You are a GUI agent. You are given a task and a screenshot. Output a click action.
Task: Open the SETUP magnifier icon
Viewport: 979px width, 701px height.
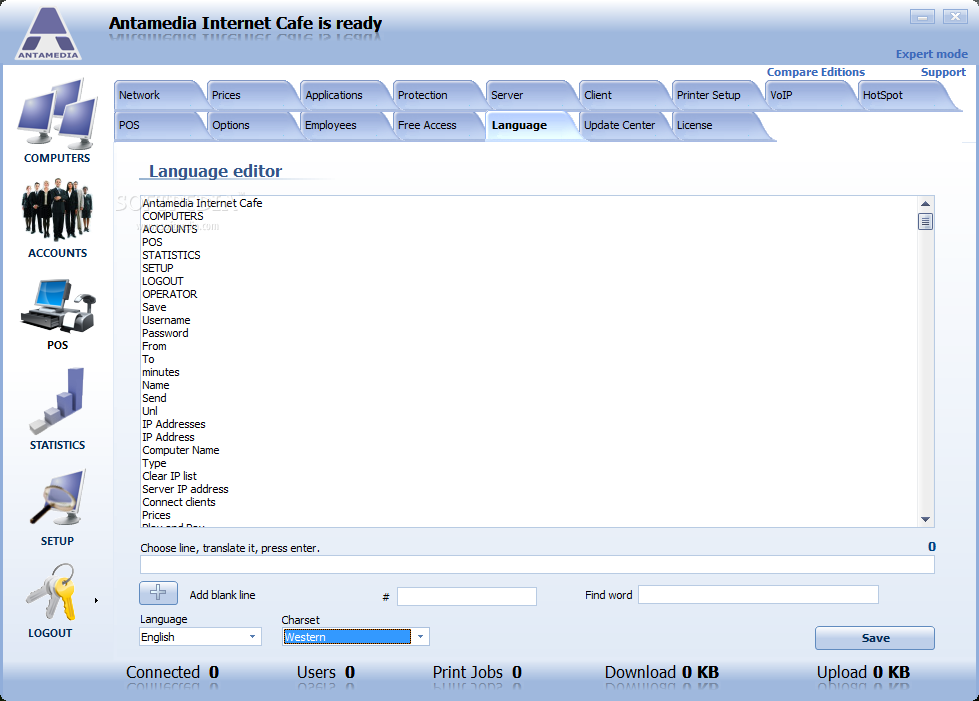[57, 499]
